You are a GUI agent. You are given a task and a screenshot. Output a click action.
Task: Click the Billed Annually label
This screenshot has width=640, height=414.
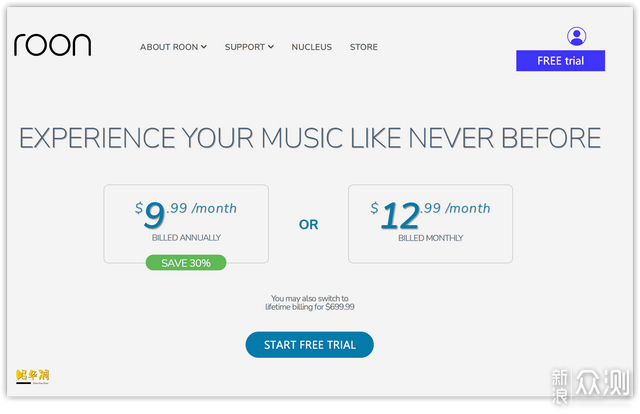pos(186,238)
